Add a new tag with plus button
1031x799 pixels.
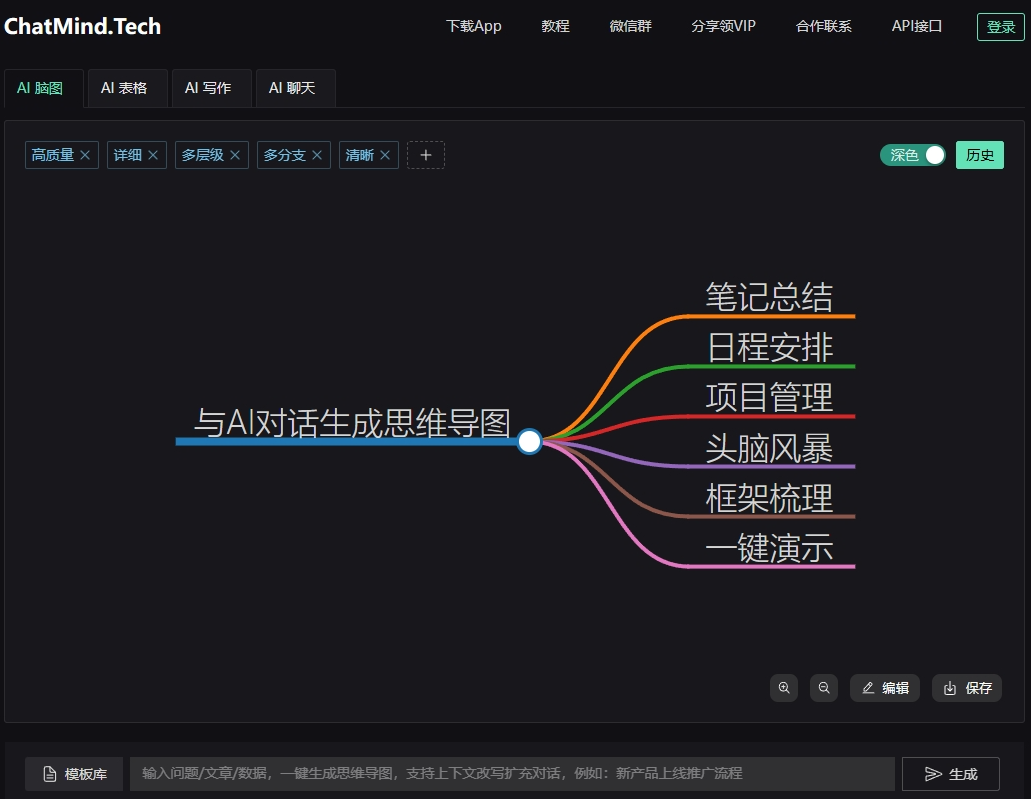(x=426, y=155)
